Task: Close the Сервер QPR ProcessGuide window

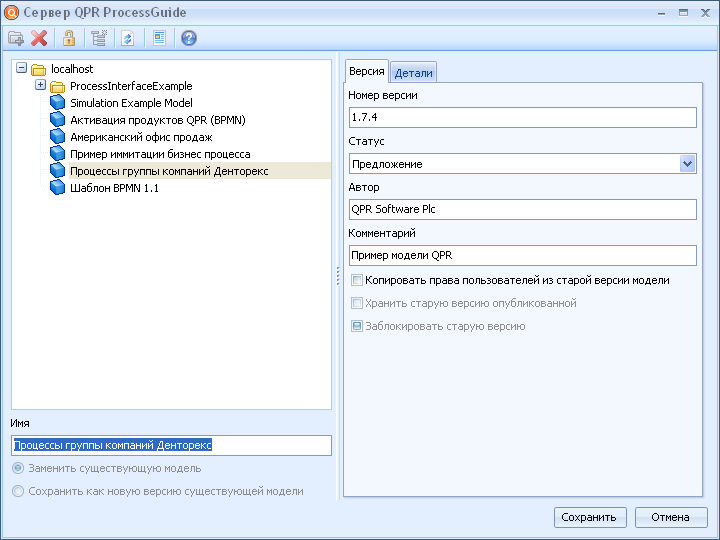Action: click(705, 13)
